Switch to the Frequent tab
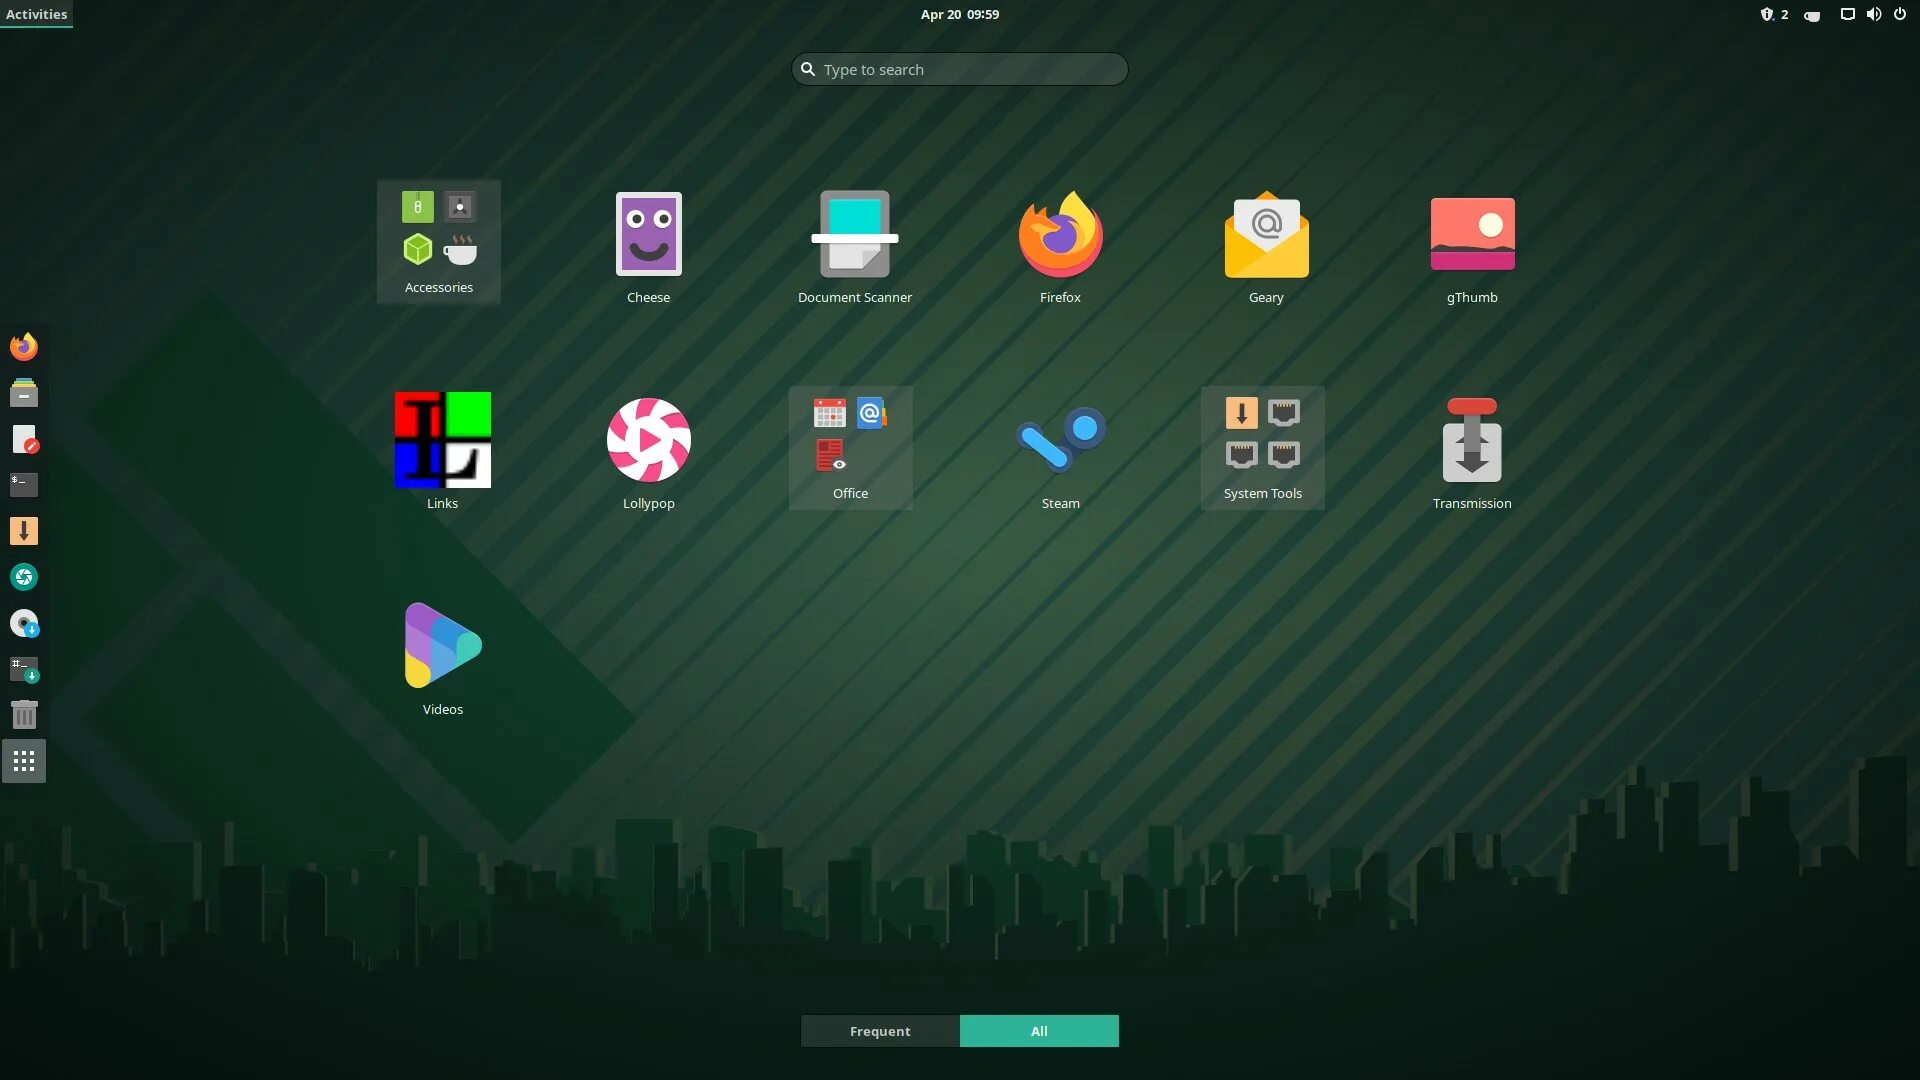 (x=880, y=1031)
